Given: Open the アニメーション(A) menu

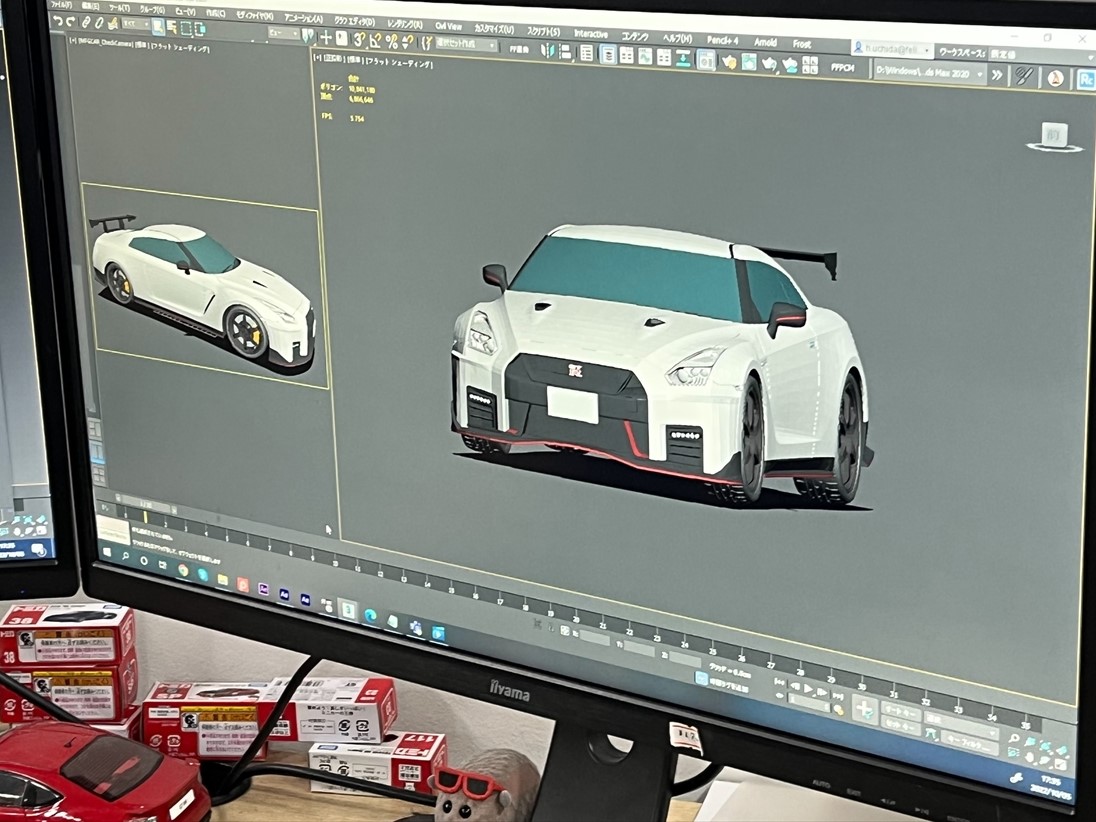Looking at the screenshot, I should point(303,17).
